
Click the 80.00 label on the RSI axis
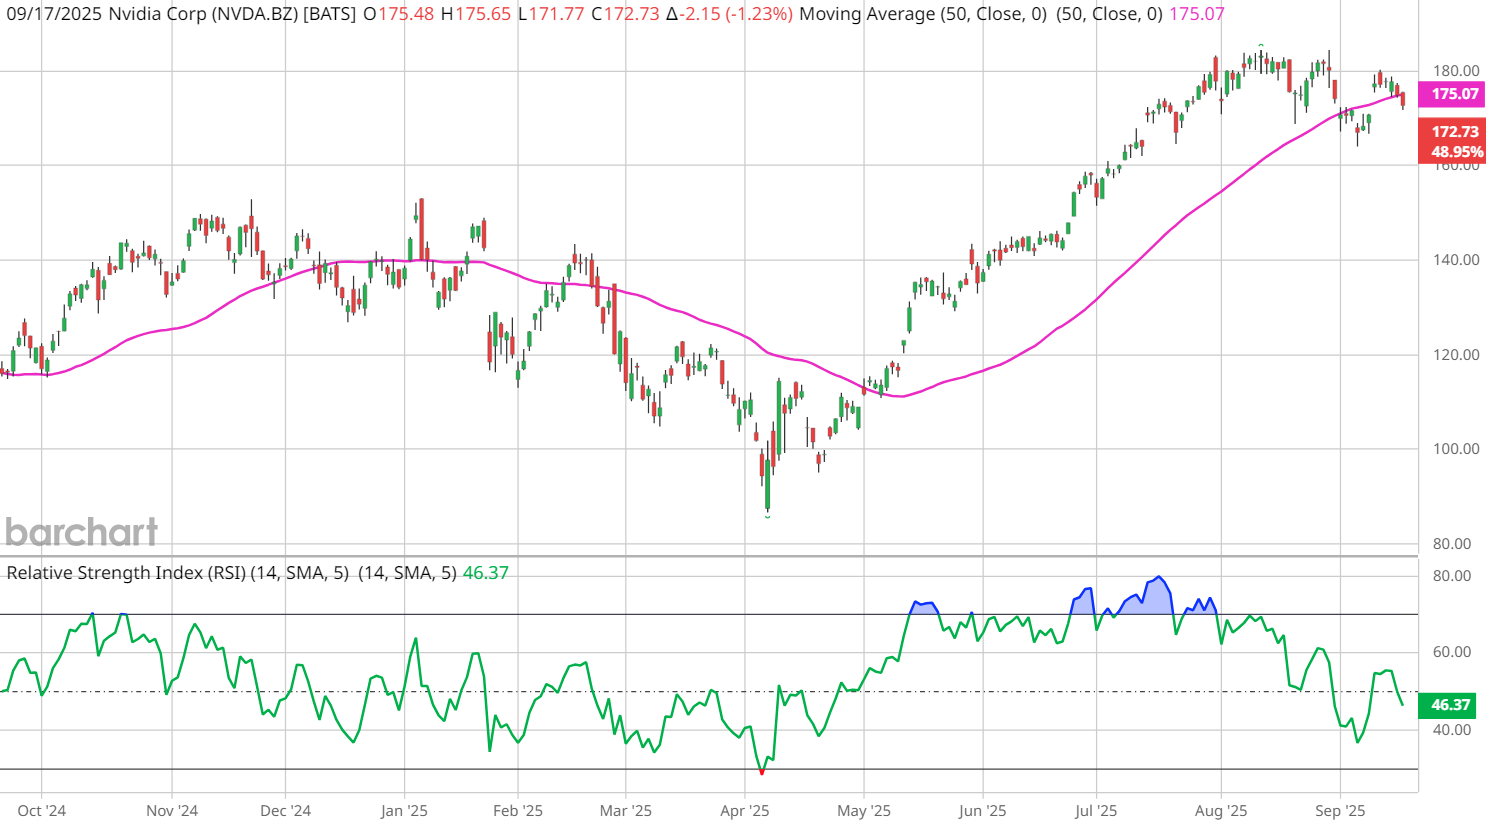tap(1452, 576)
